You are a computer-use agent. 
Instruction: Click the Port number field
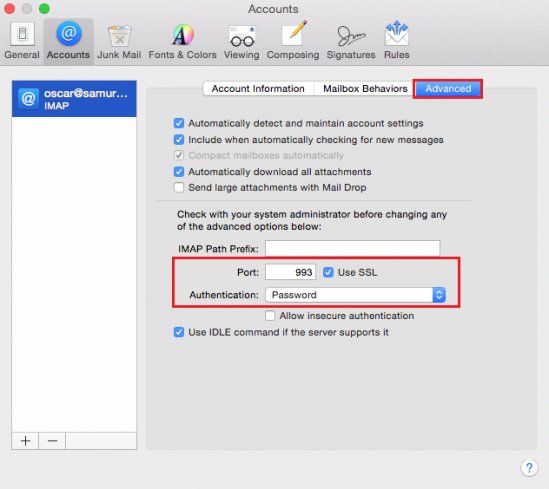click(290, 272)
